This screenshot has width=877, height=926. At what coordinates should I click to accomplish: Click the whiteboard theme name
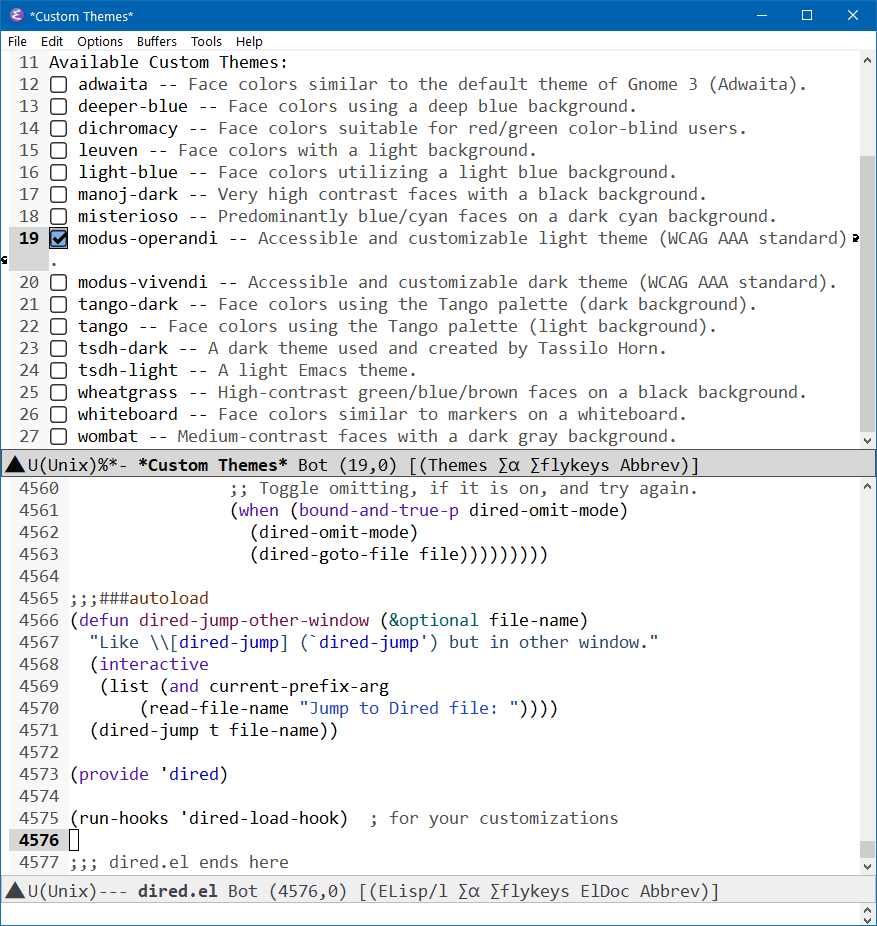coord(128,415)
